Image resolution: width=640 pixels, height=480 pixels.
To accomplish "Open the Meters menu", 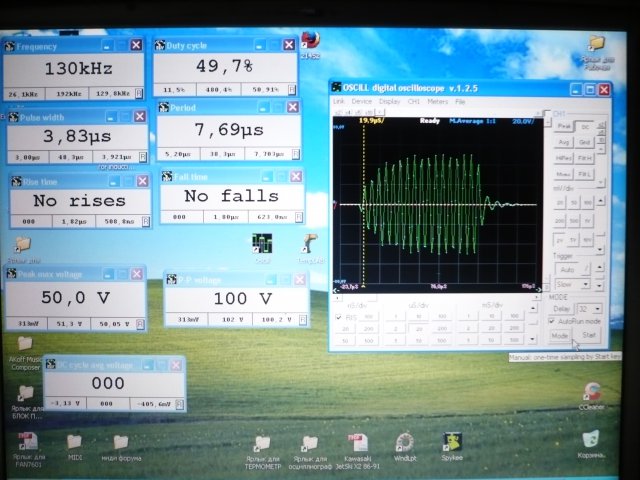I will [437, 102].
